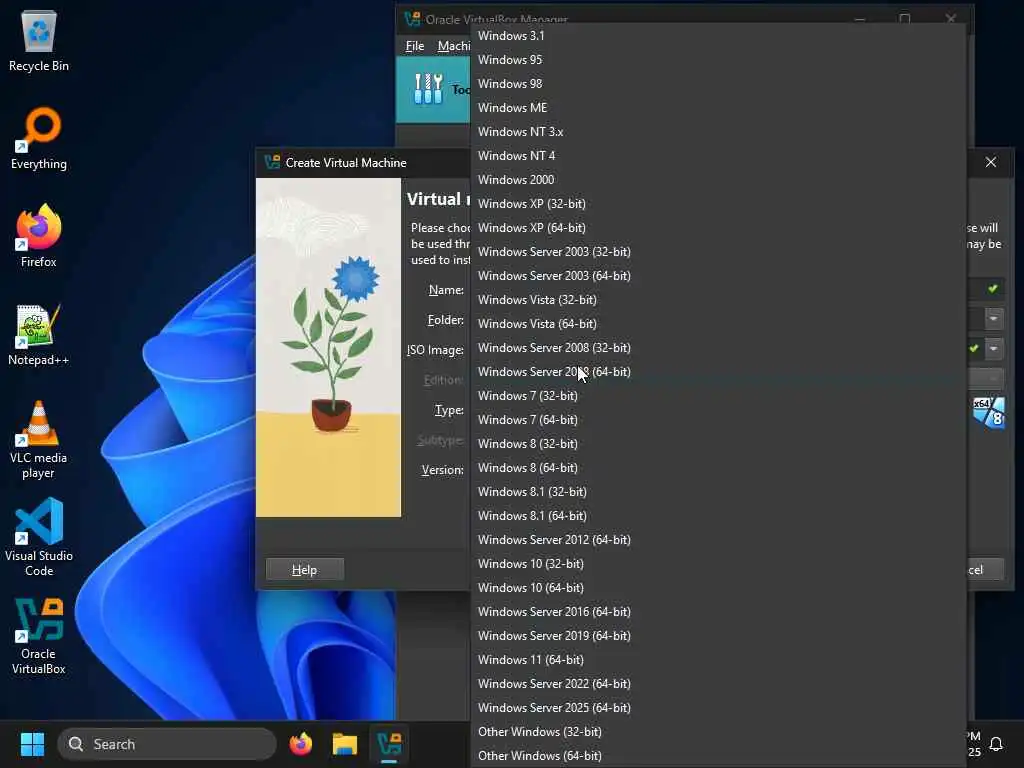This screenshot has height=768, width=1024.
Task: Select Windows NT 4 option
Action: point(718,155)
